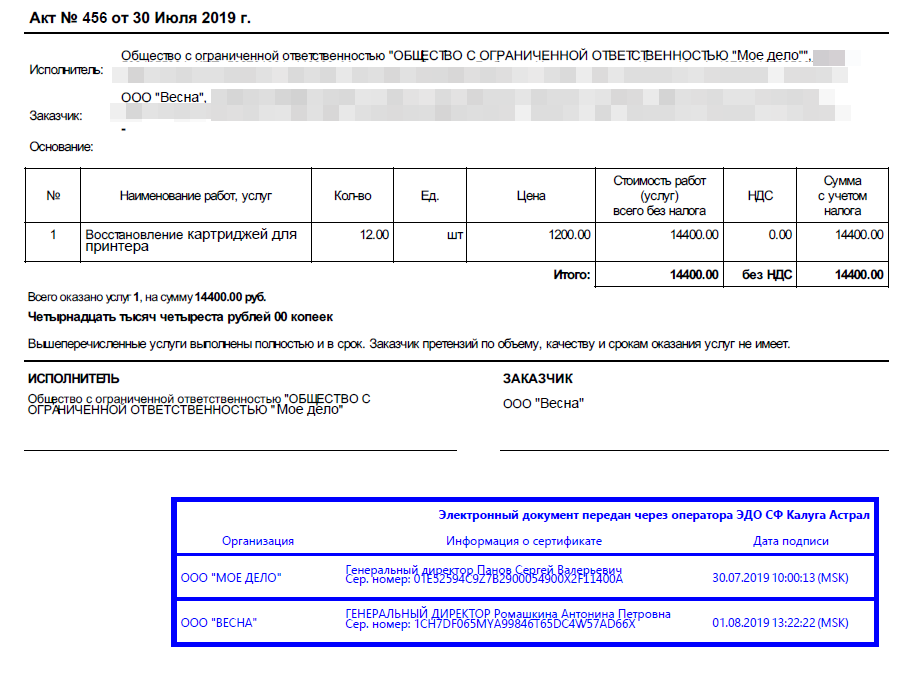The image size is (913, 678).
Task: Click the 'Дата подписи' stamp header
Action: click(790, 541)
